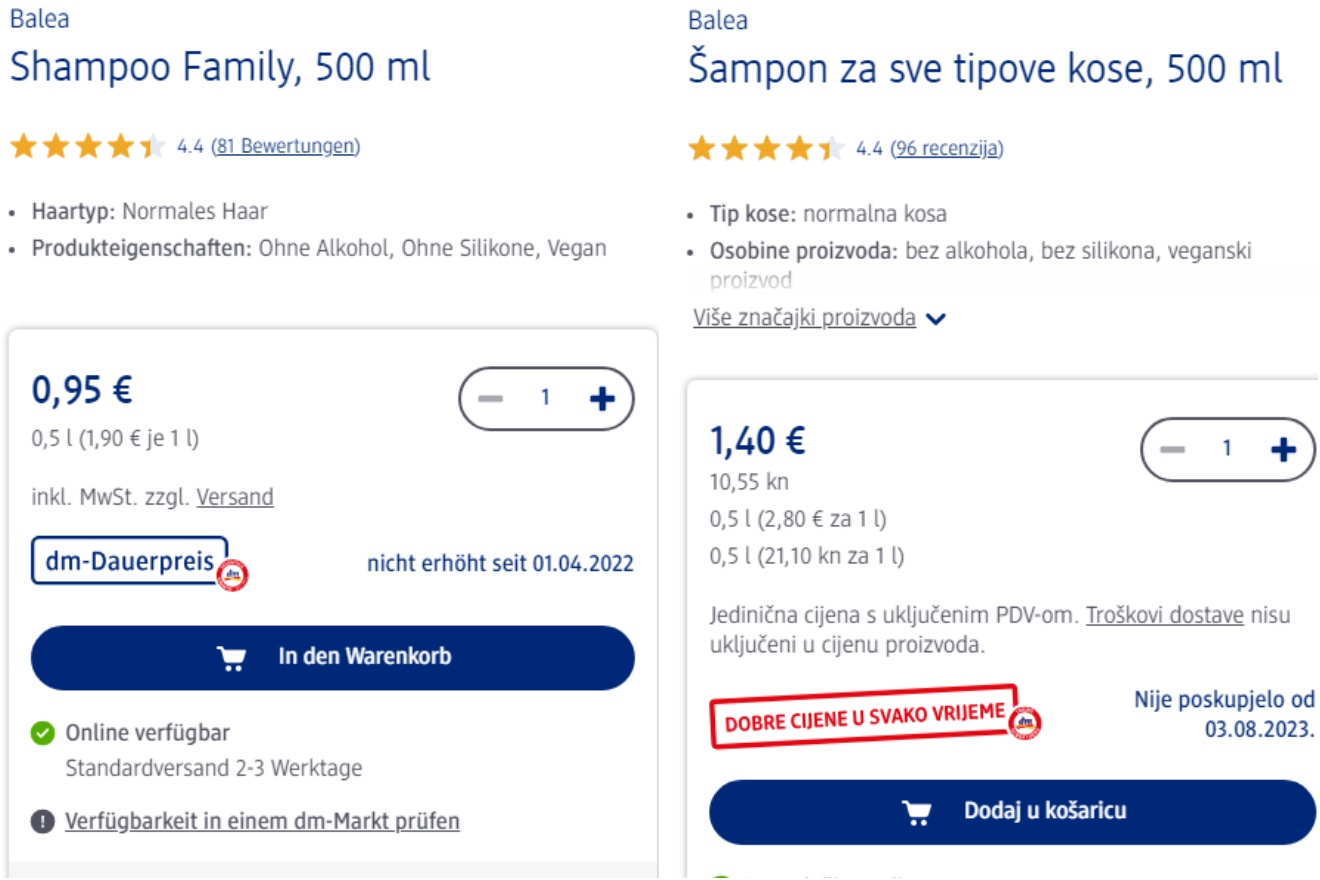
Task: Increase quantity of Shampoo Family with plus
Action: (x=602, y=399)
